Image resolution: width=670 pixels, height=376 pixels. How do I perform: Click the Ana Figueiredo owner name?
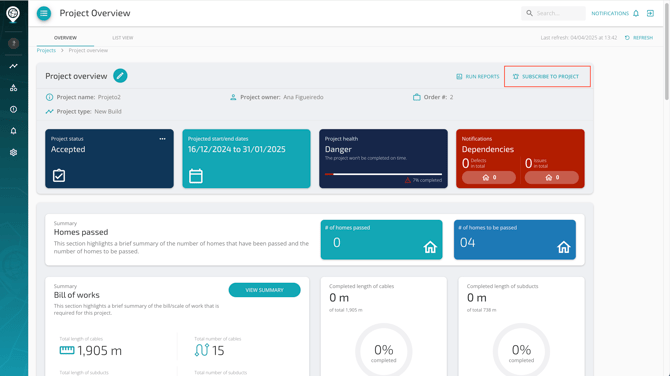tap(303, 97)
